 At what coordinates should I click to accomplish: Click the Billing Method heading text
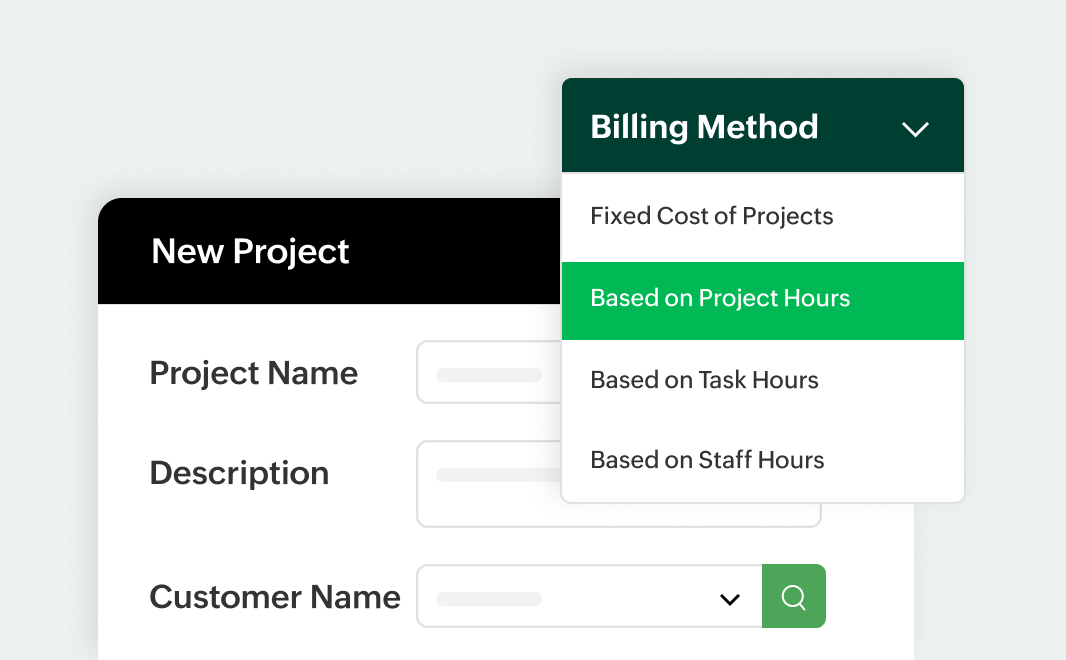click(x=704, y=127)
